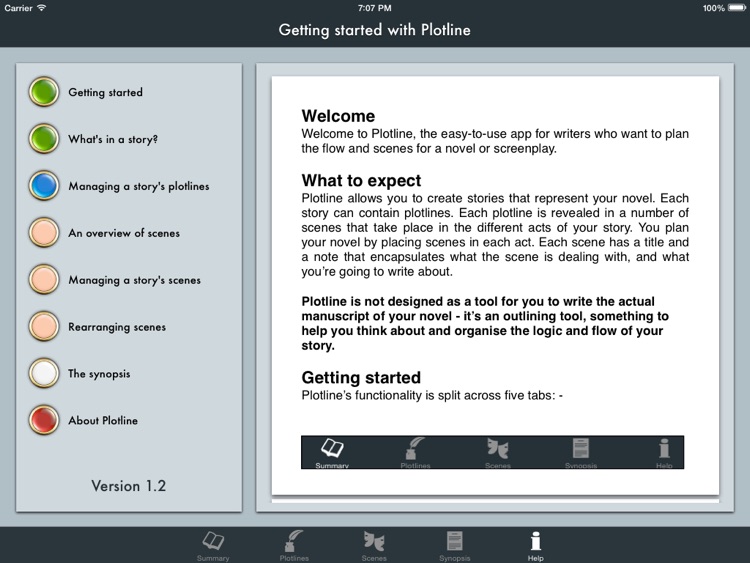The image size is (750, 563).
Task: Click the peach orb beside An overview of scenes
Action: pyautogui.click(x=44, y=232)
